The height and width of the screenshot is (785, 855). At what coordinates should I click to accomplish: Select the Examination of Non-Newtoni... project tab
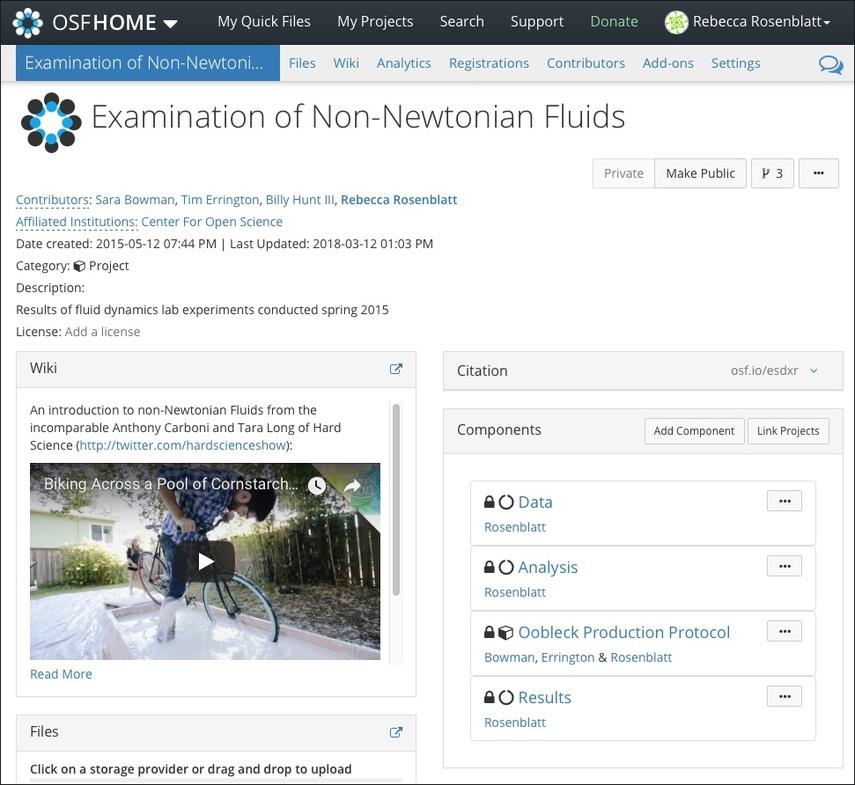pos(148,63)
